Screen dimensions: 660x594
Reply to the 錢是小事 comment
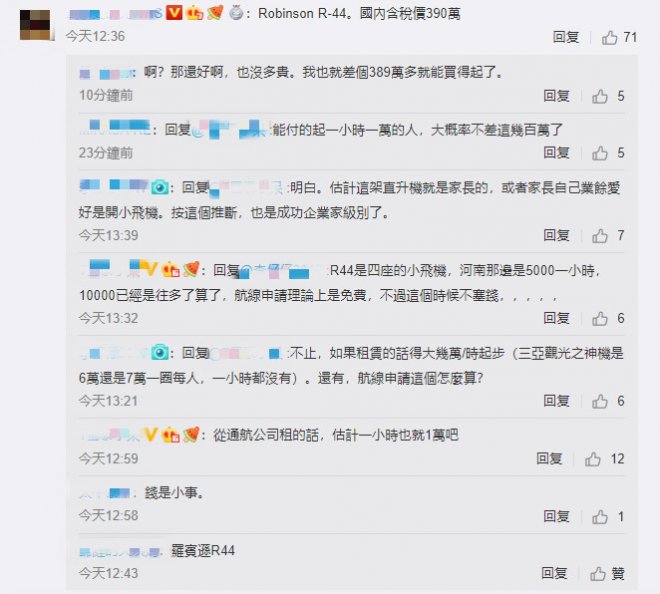(x=556, y=516)
